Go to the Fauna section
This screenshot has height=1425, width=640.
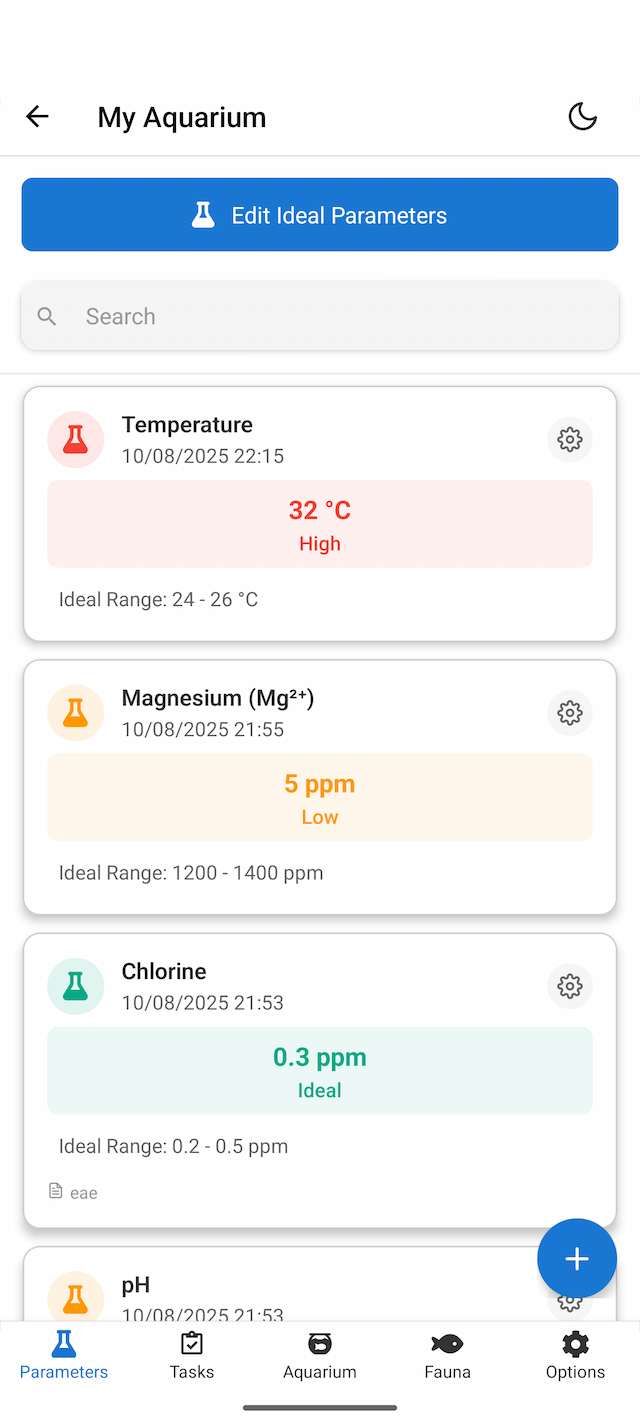point(447,1355)
